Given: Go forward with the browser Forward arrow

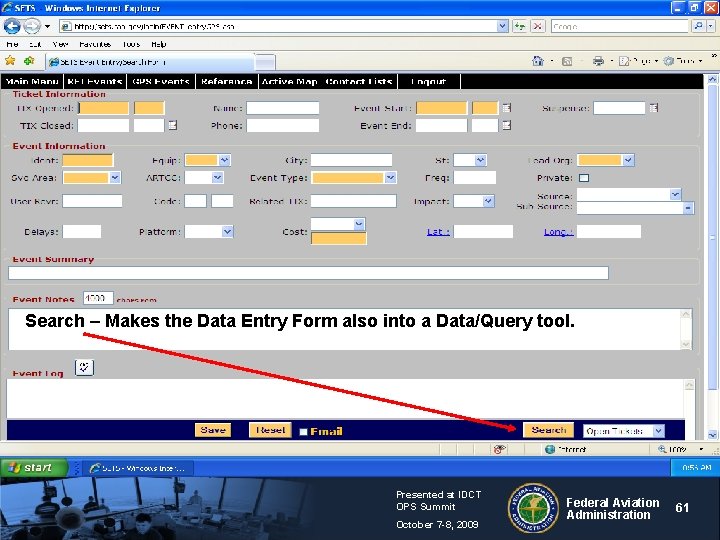Looking at the screenshot, I should pyautogui.click(x=31, y=26).
